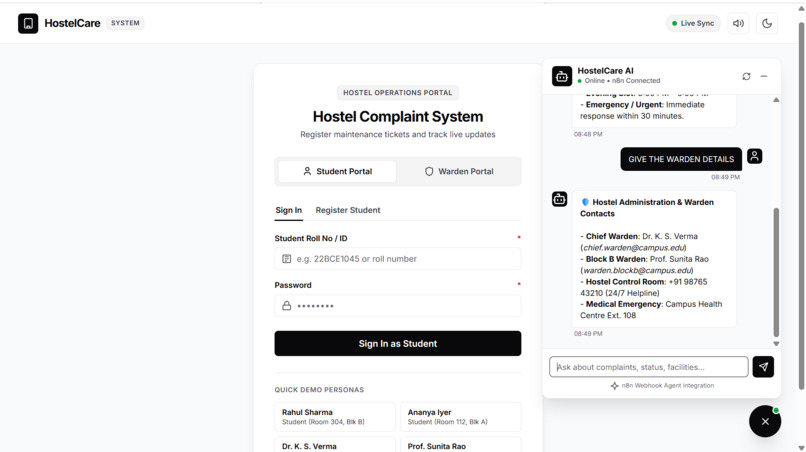Select the Warden Portal tab
This screenshot has width=806, height=452.
(459, 171)
